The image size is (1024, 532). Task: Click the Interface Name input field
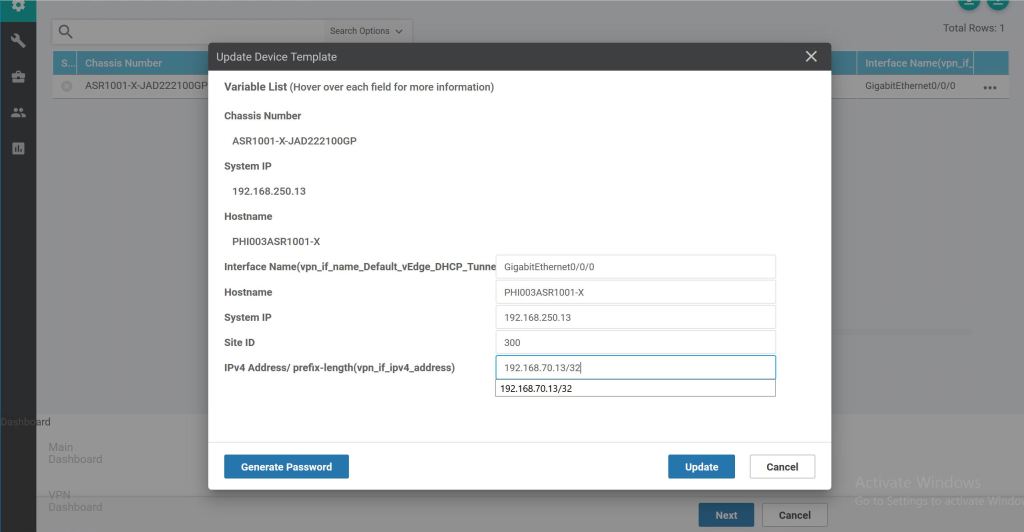tap(635, 267)
